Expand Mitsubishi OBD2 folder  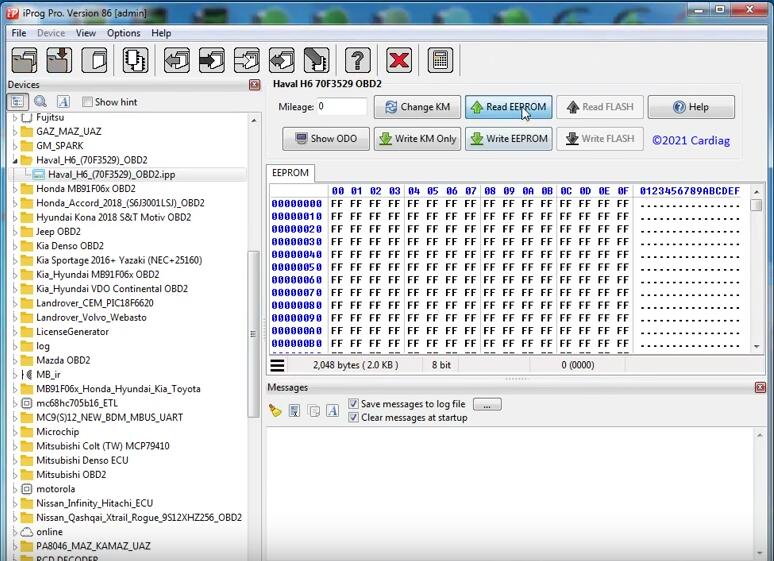[x=15, y=475]
